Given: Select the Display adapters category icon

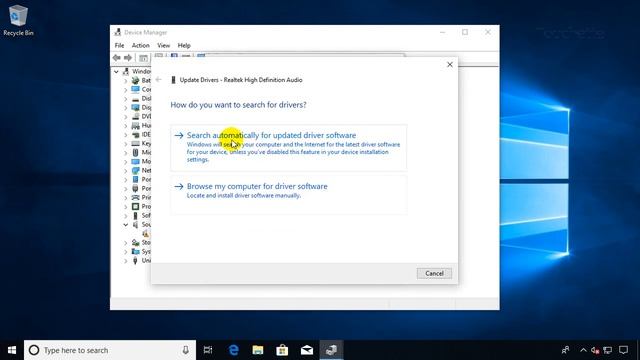Looking at the screenshot, I should click(x=135, y=107).
